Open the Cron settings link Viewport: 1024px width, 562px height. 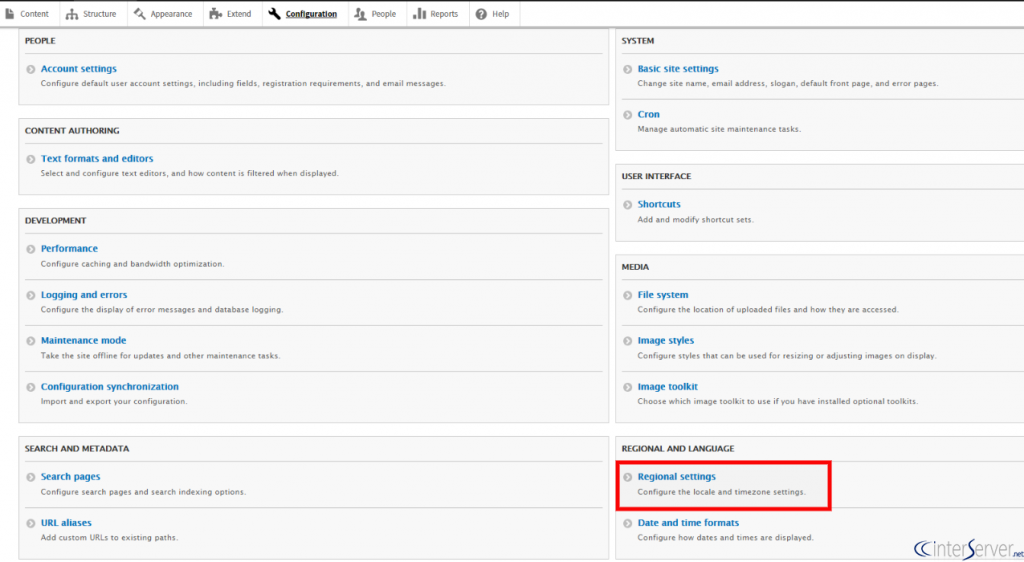coord(648,114)
